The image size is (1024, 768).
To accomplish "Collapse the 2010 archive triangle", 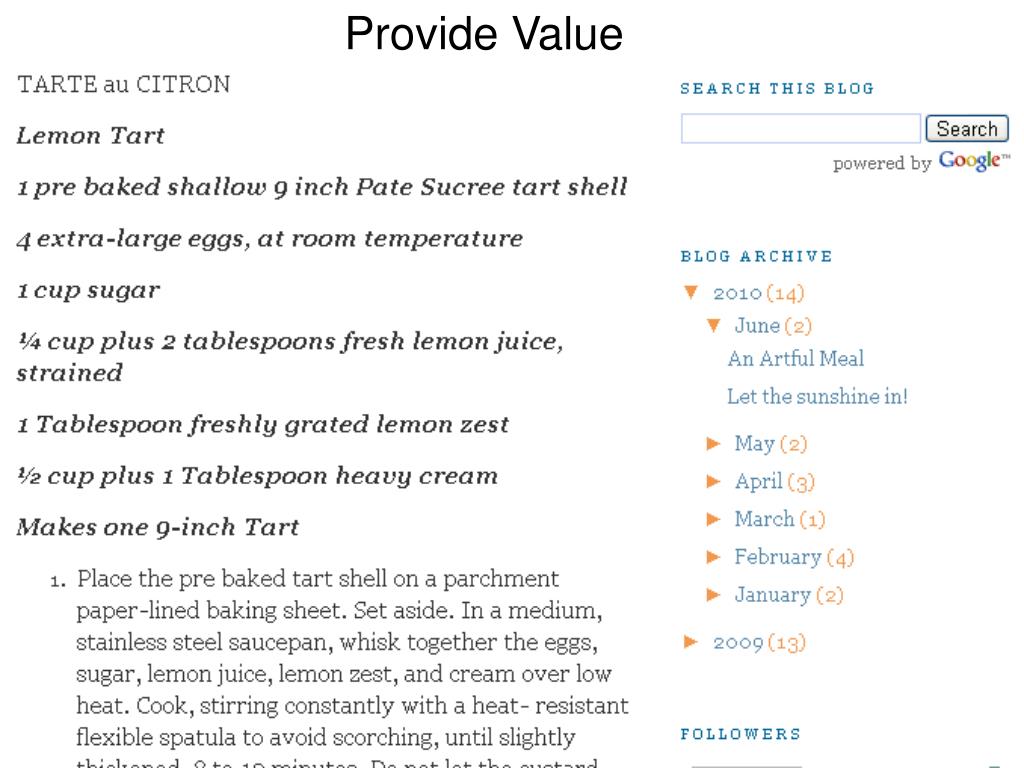I will (x=691, y=292).
